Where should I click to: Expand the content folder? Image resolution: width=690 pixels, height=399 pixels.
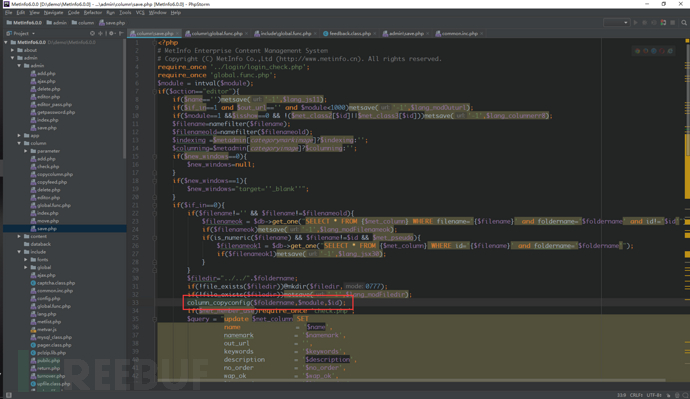click(x=19, y=236)
